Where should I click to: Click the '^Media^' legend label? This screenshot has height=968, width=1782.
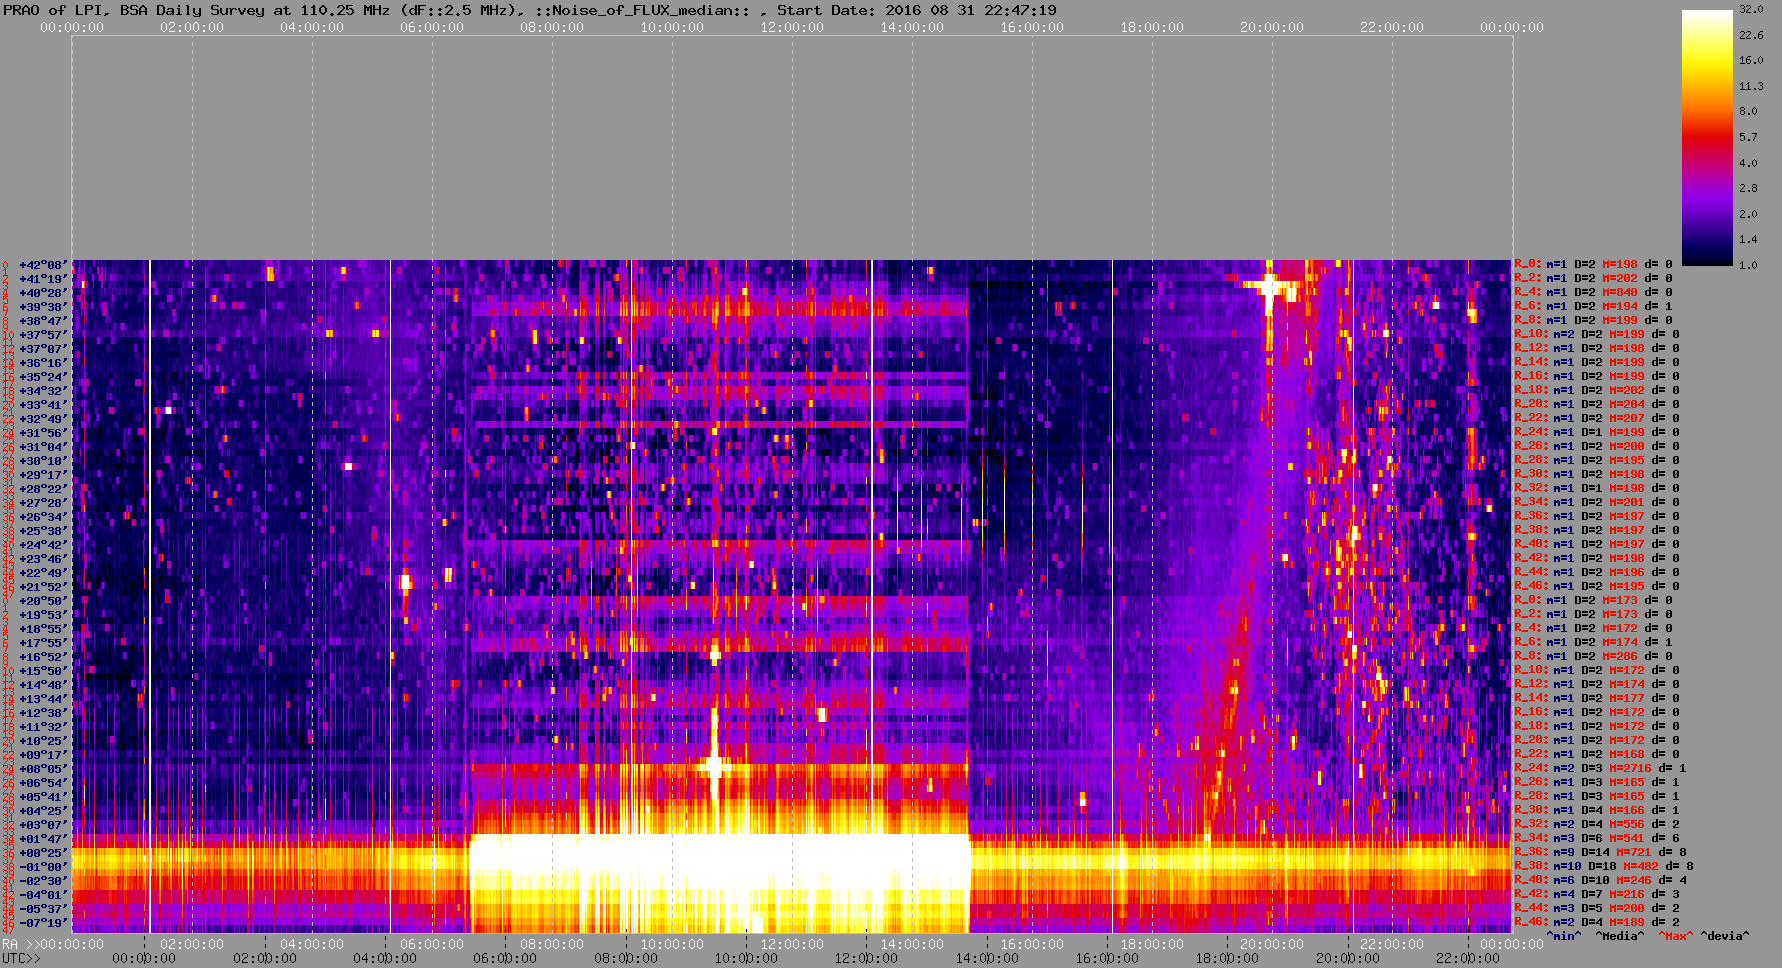click(x=1619, y=937)
